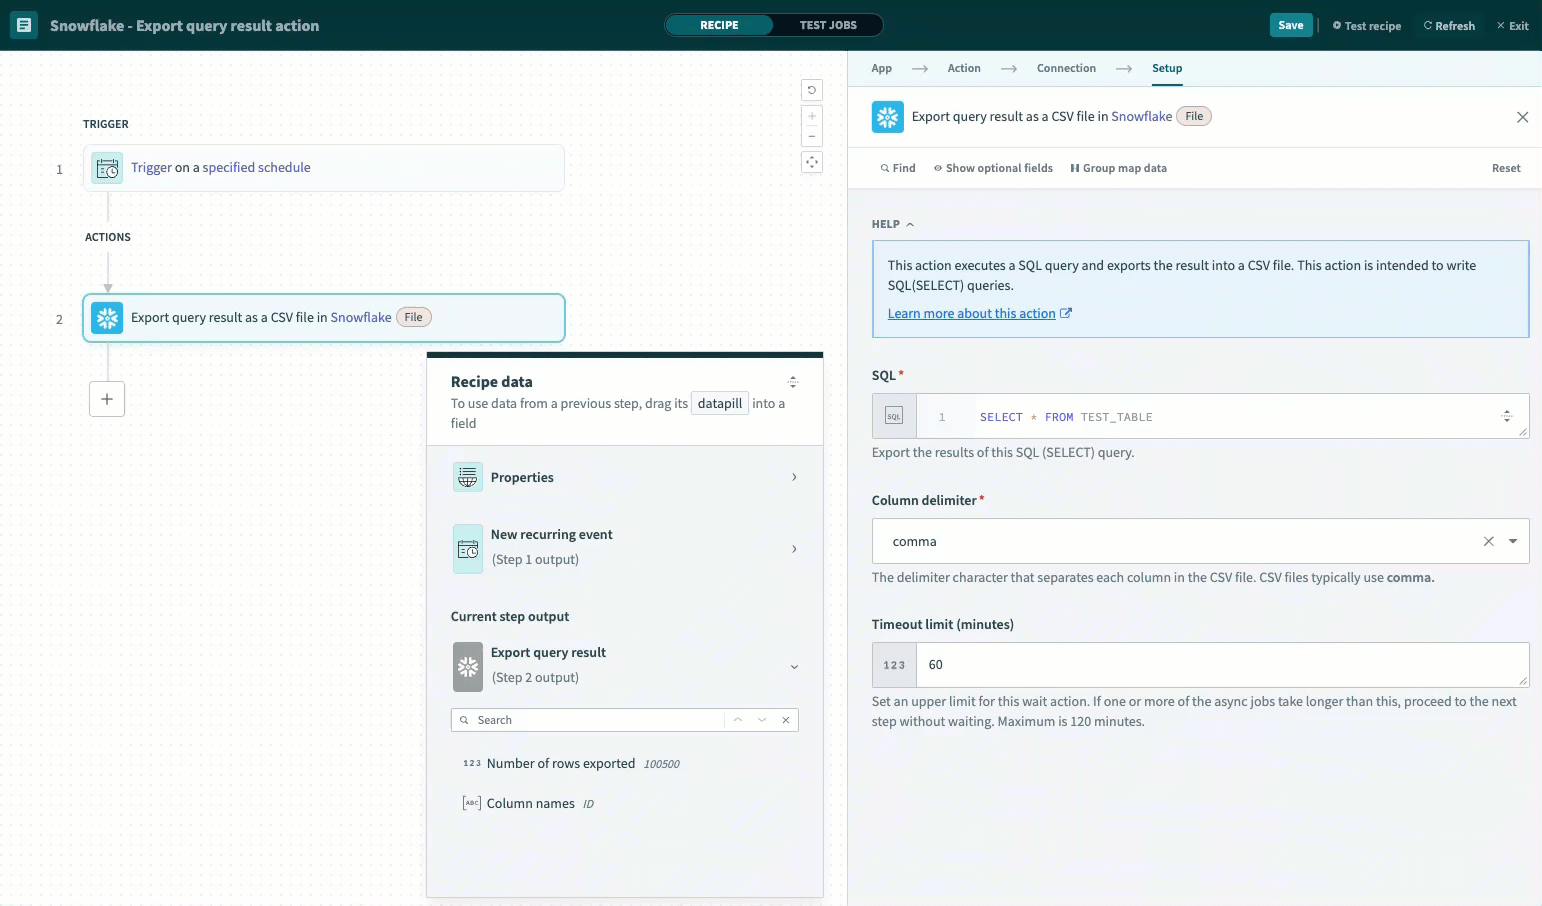This screenshot has height=906, width=1542.
Task: Collapse the HELP section
Action: 892,224
